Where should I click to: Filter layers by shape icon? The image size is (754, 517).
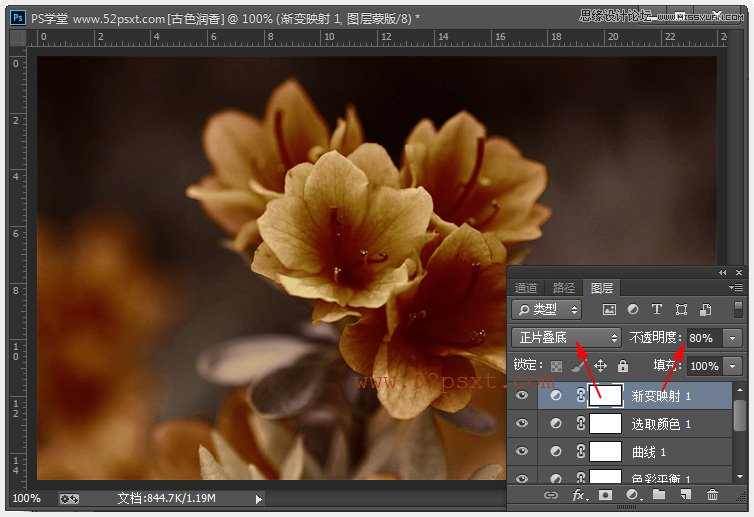coord(681,310)
